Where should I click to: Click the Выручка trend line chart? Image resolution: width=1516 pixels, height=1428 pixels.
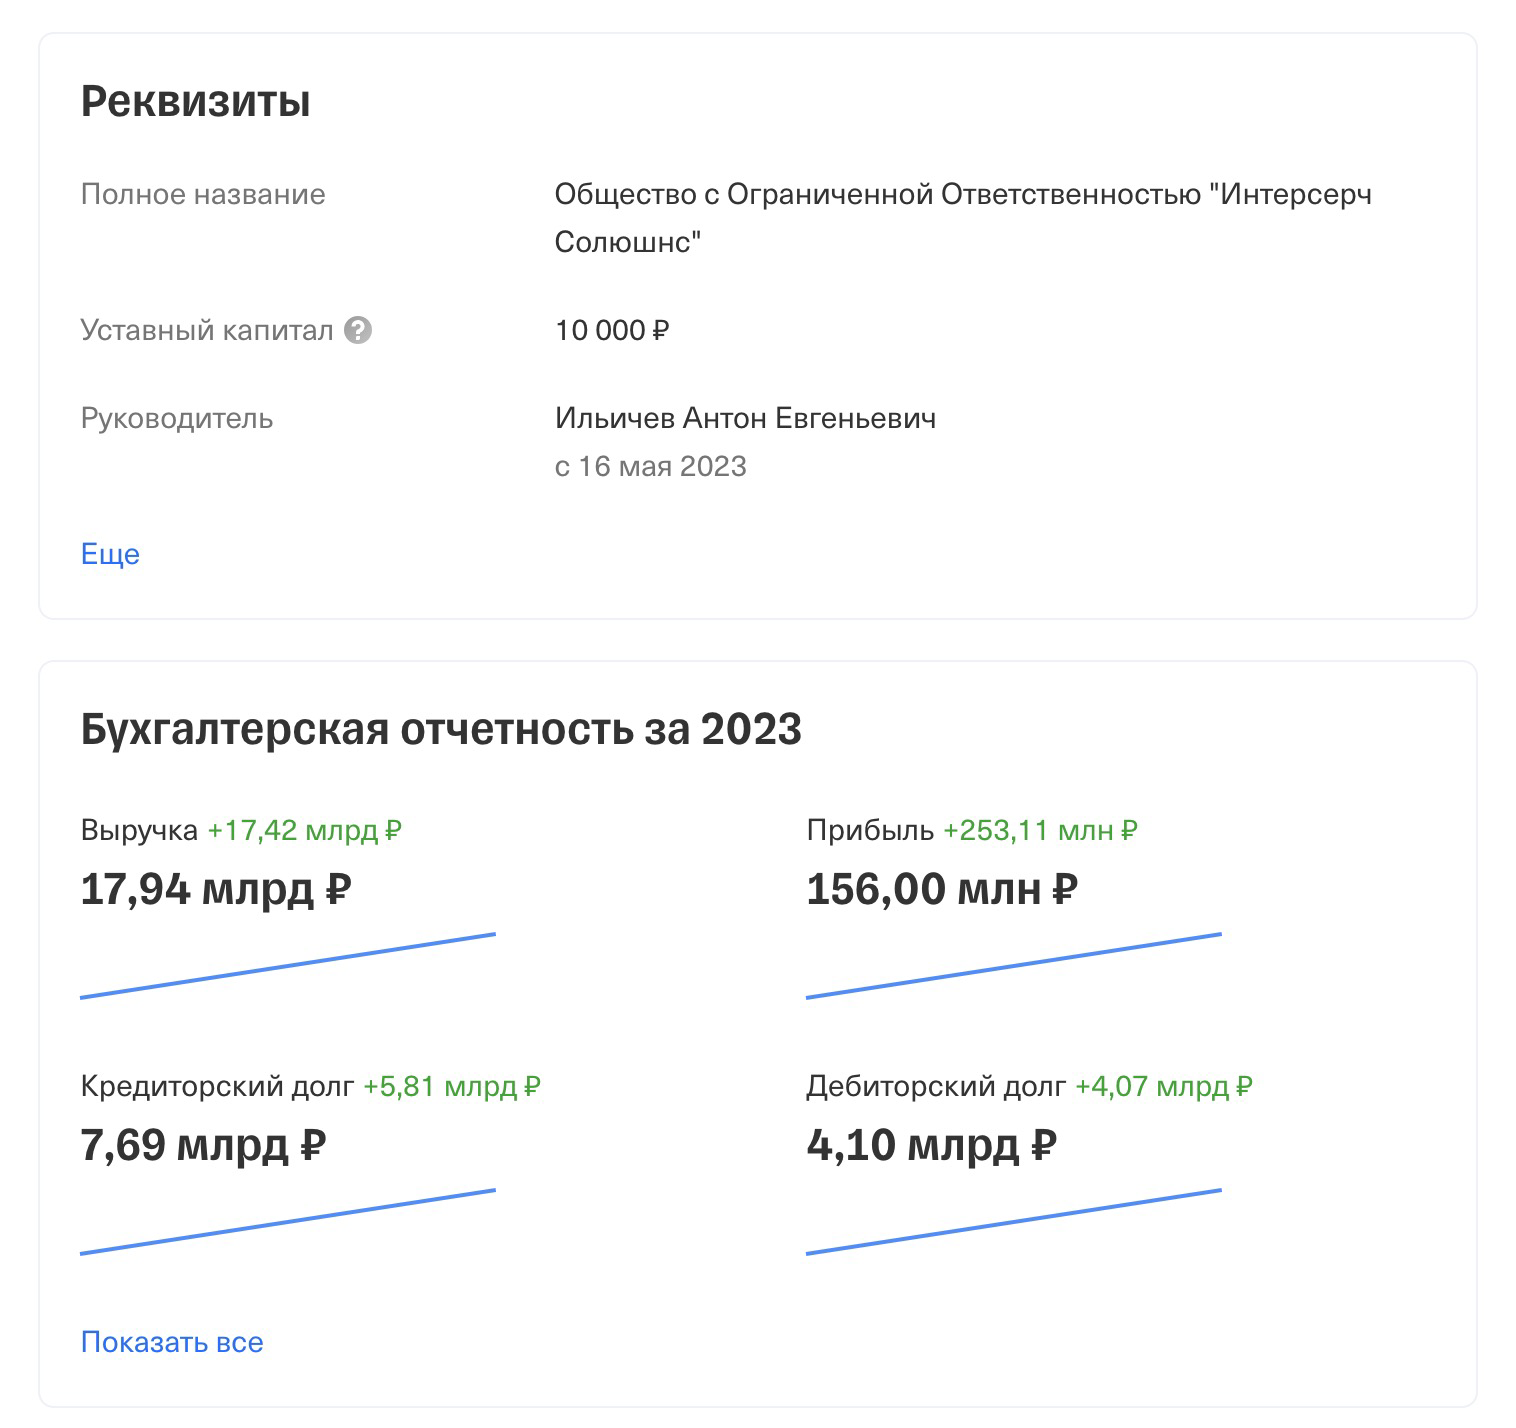(x=288, y=966)
